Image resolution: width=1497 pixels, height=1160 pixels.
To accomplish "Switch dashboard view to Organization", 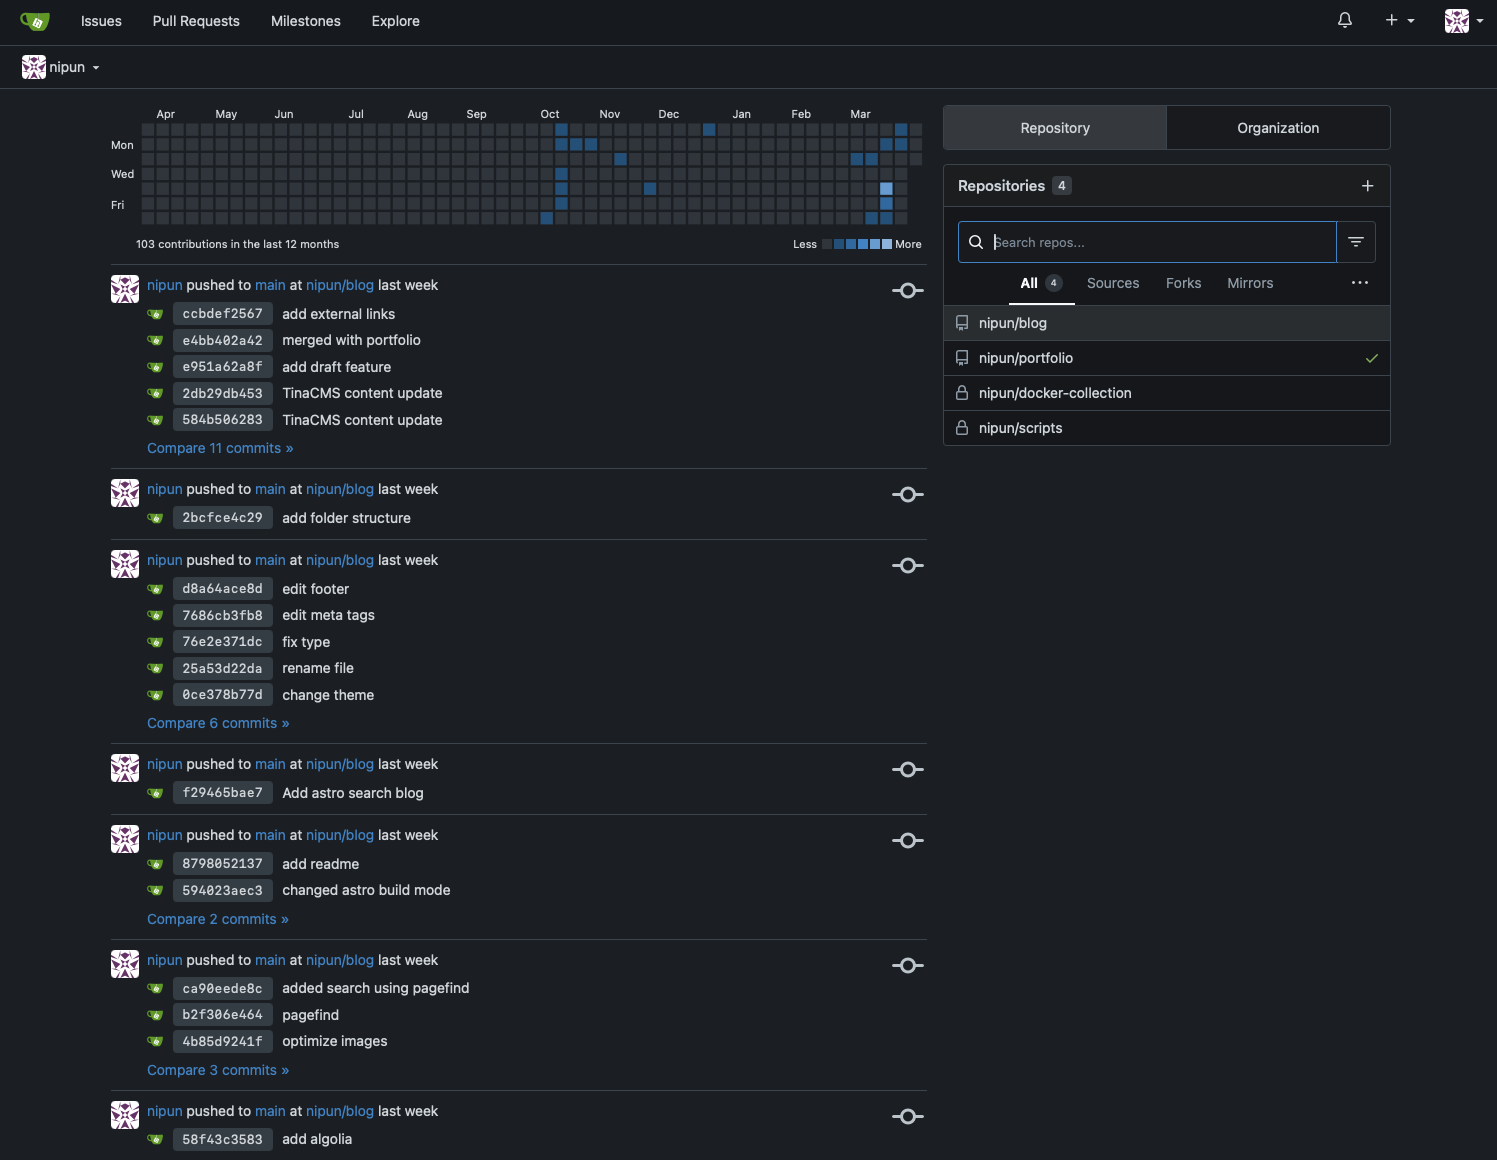I will [x=1277, y=128].
